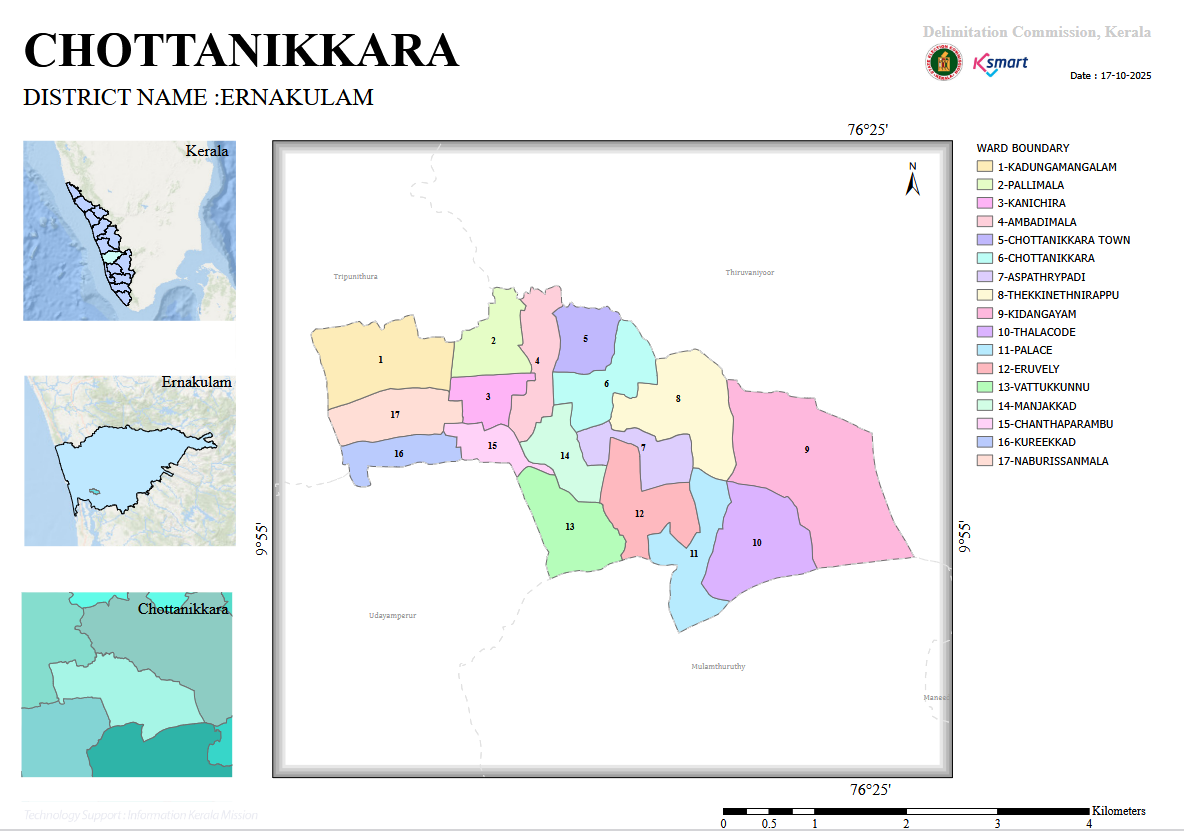The height and width of the screenshot is (831, 1184).
Task: Click ward 2 region on the map
Action: 492,341
